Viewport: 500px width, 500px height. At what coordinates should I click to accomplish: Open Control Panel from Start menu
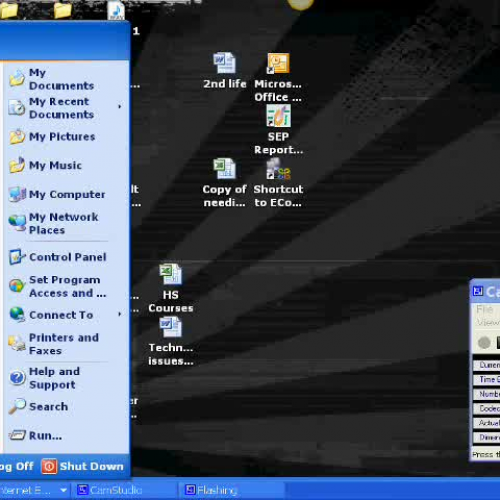63,257
